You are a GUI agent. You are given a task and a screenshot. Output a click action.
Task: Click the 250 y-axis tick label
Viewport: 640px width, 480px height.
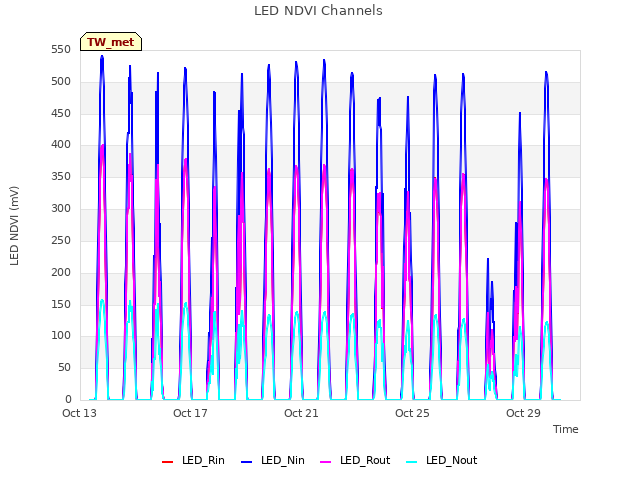pyautogui.click(x=61, y=240)
